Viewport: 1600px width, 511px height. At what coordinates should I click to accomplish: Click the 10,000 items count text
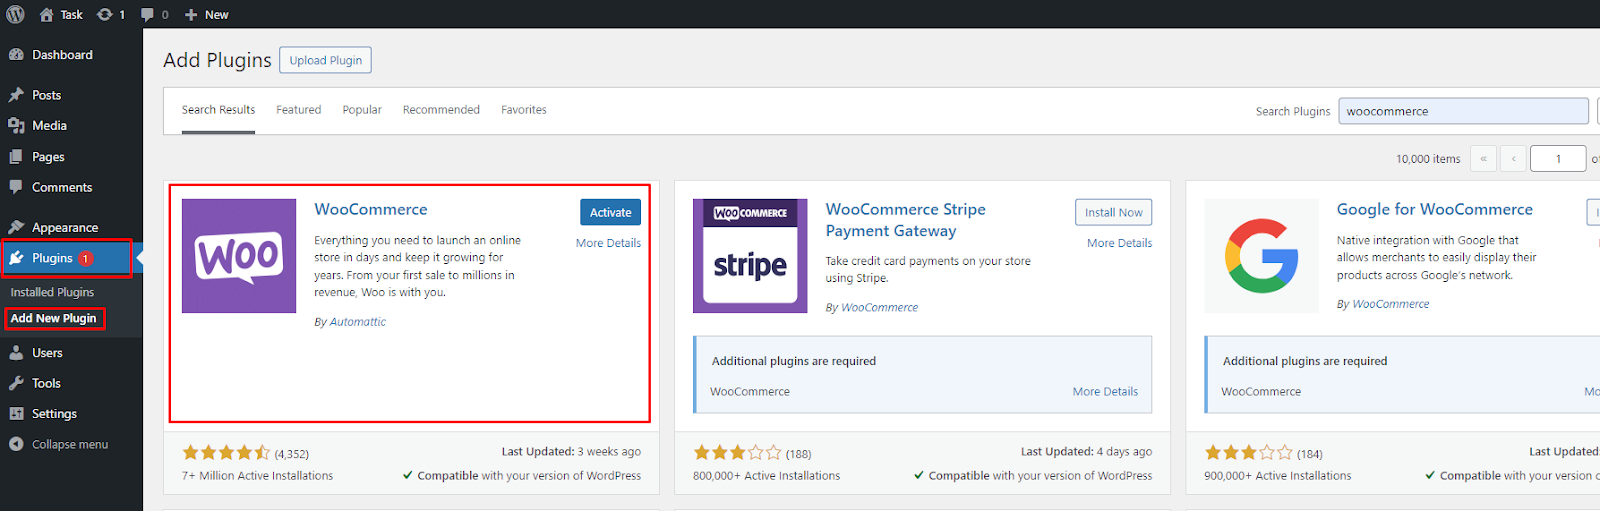click(1428, 159)
